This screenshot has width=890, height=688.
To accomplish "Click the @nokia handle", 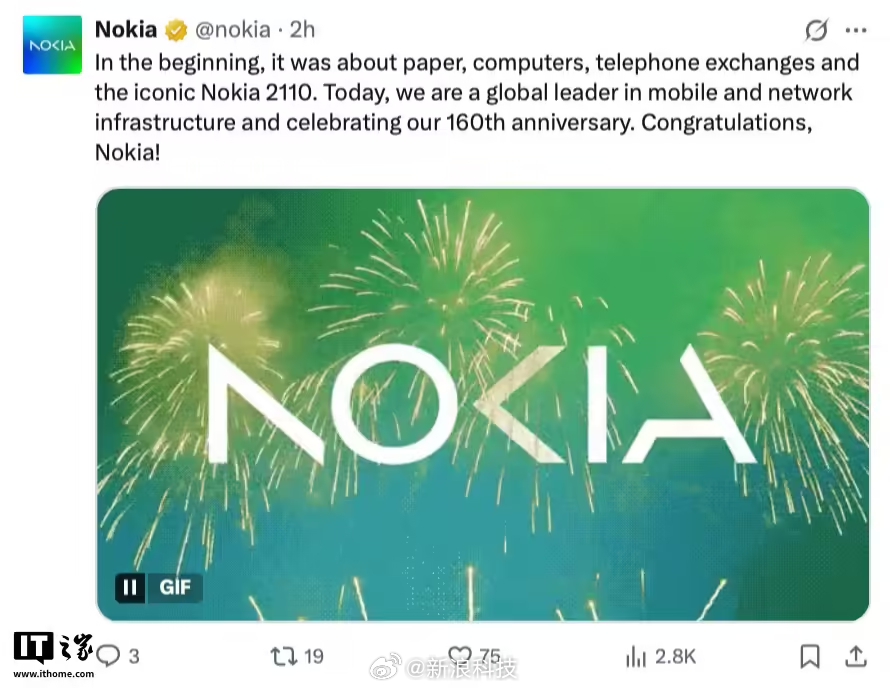I will click(x=231, y=30).
